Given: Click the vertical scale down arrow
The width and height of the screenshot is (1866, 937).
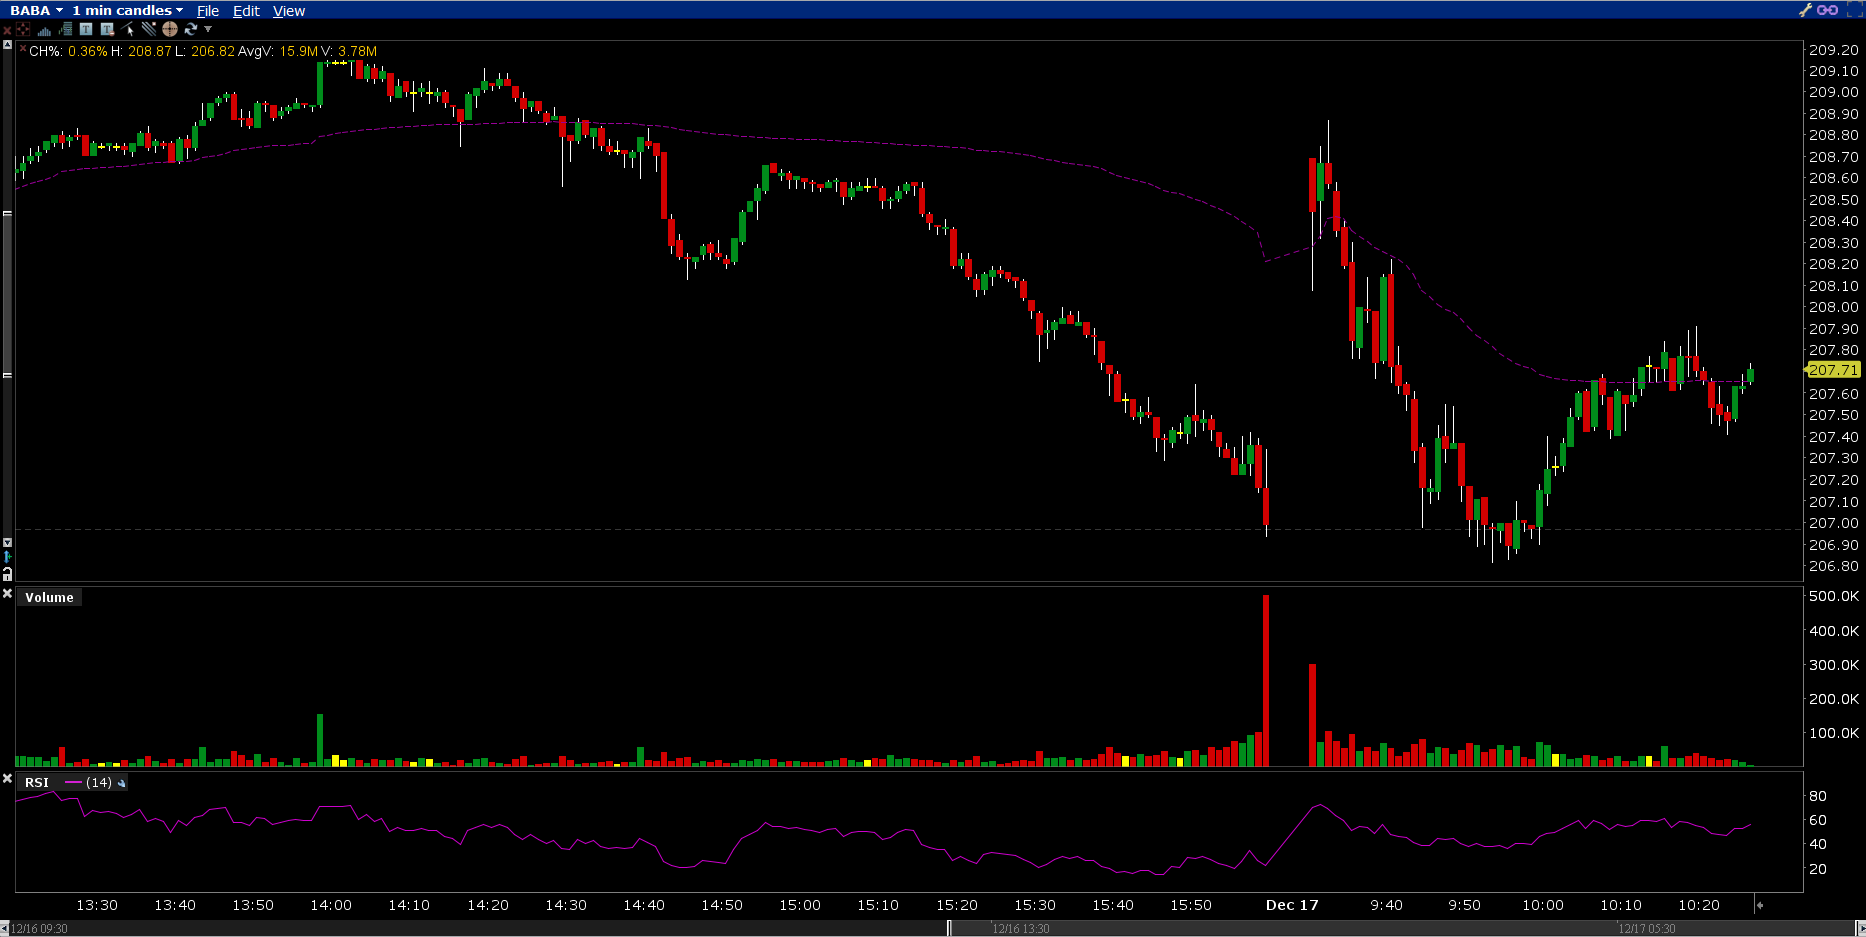Looking at the screenshot, I should pyautogui.click(x=7, y=543).
